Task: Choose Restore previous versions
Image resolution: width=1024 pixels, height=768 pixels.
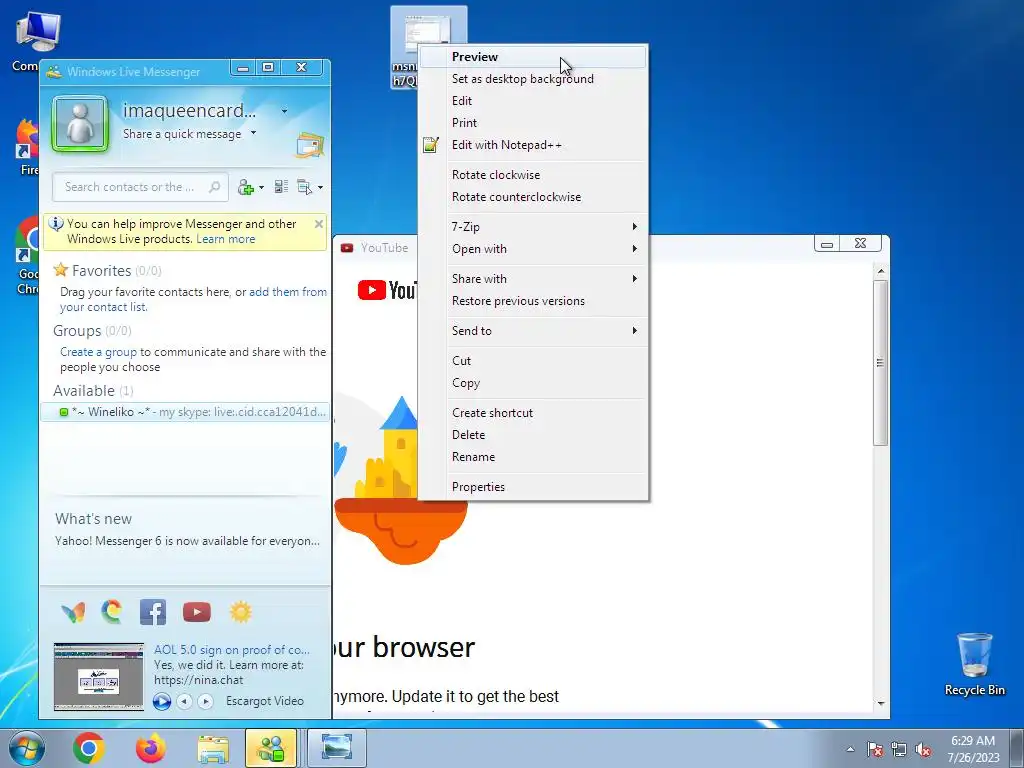Action: pos(533,301)
